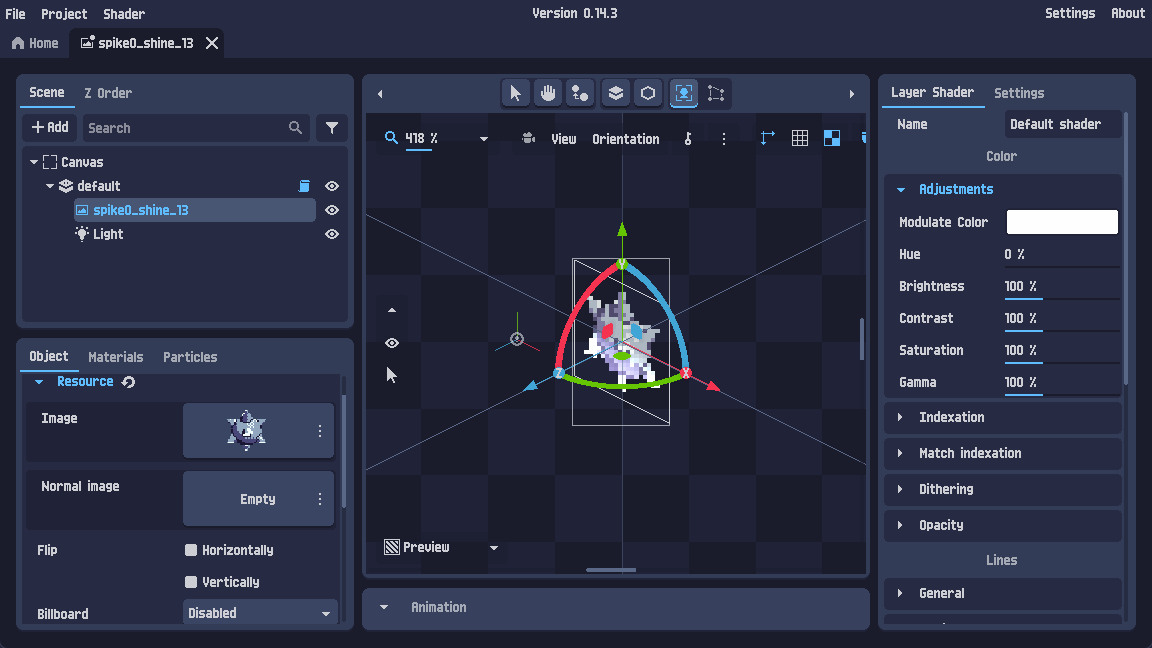Click the pin icon after Orientation
Screen dimensions: 1152x648
tap(688, 138)
